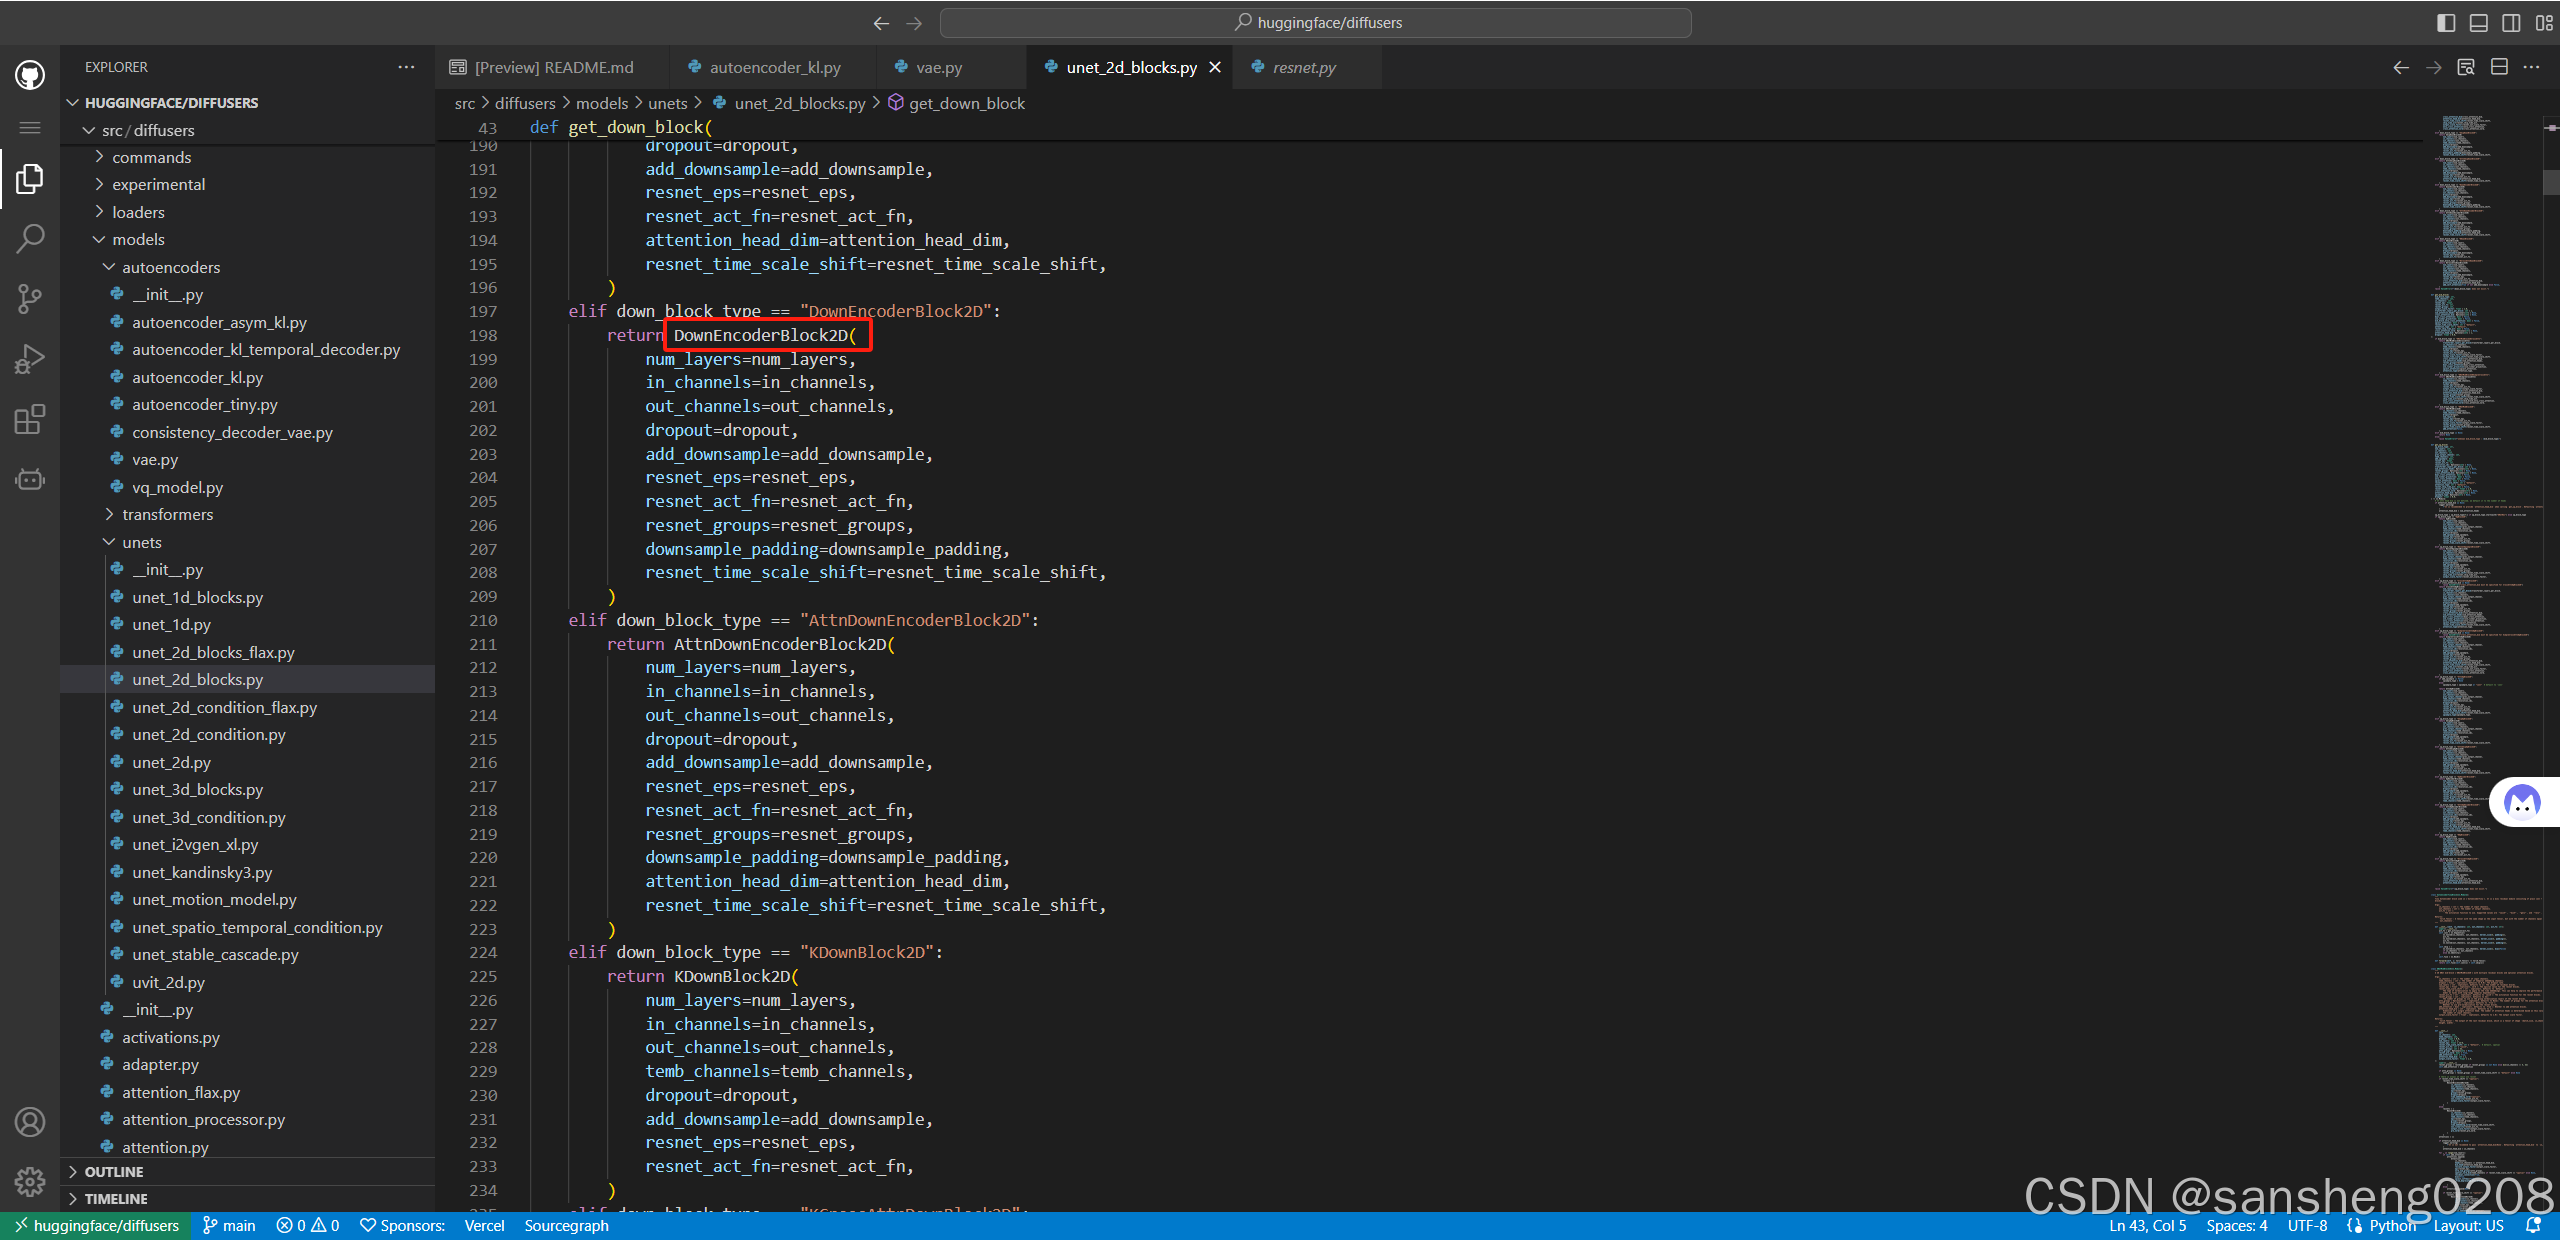Viewport: 2560px width, 1240px height.
Task: Open the Source Control view
Action: [x=30, y=298]
